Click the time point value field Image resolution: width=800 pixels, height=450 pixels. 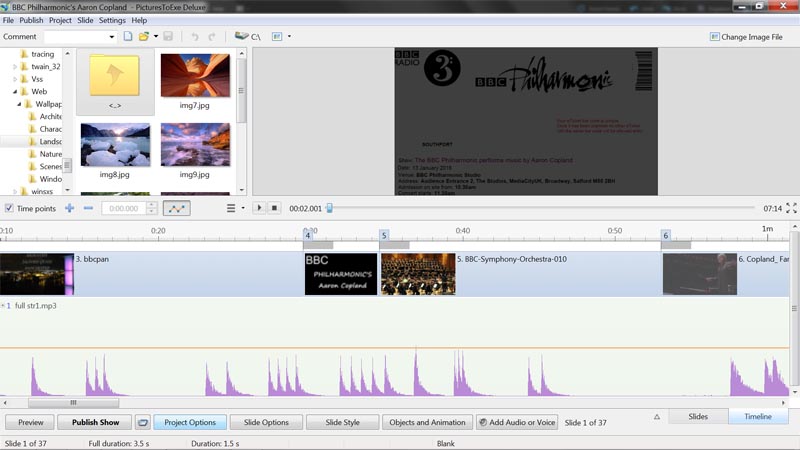[124, 208]
